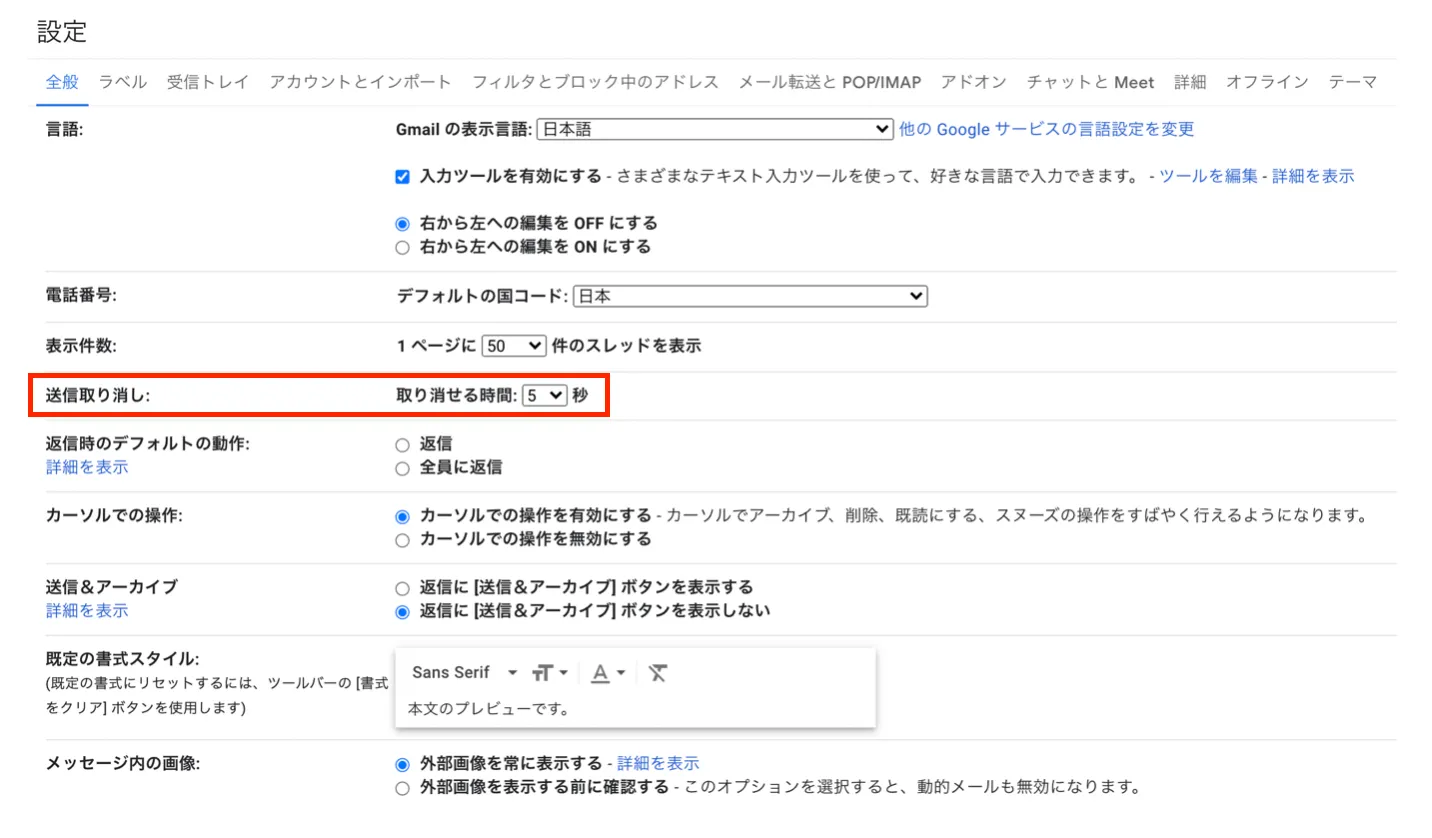Select the 全員に返信 radio option
This screenshot has width=1432, height=838.
pyautogui.click(x=402, y=468)
